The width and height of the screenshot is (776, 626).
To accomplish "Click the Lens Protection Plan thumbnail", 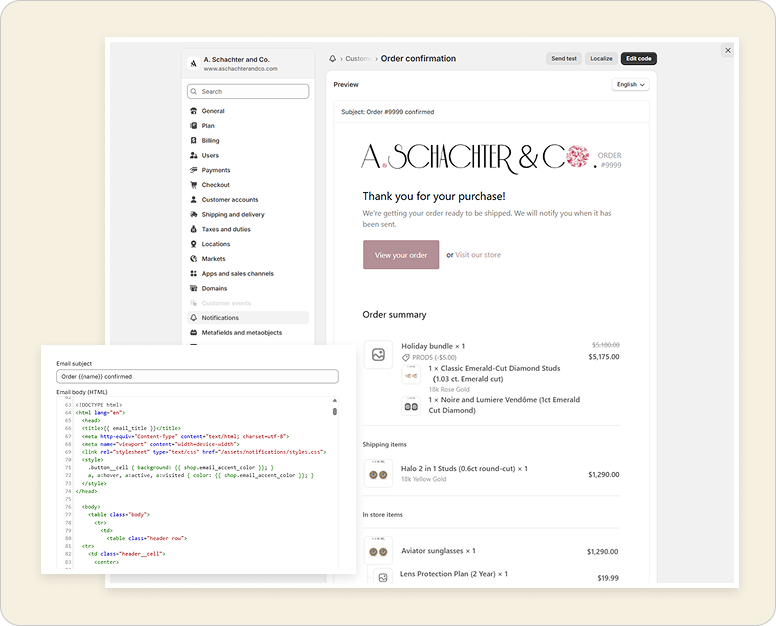I will 383,578.
